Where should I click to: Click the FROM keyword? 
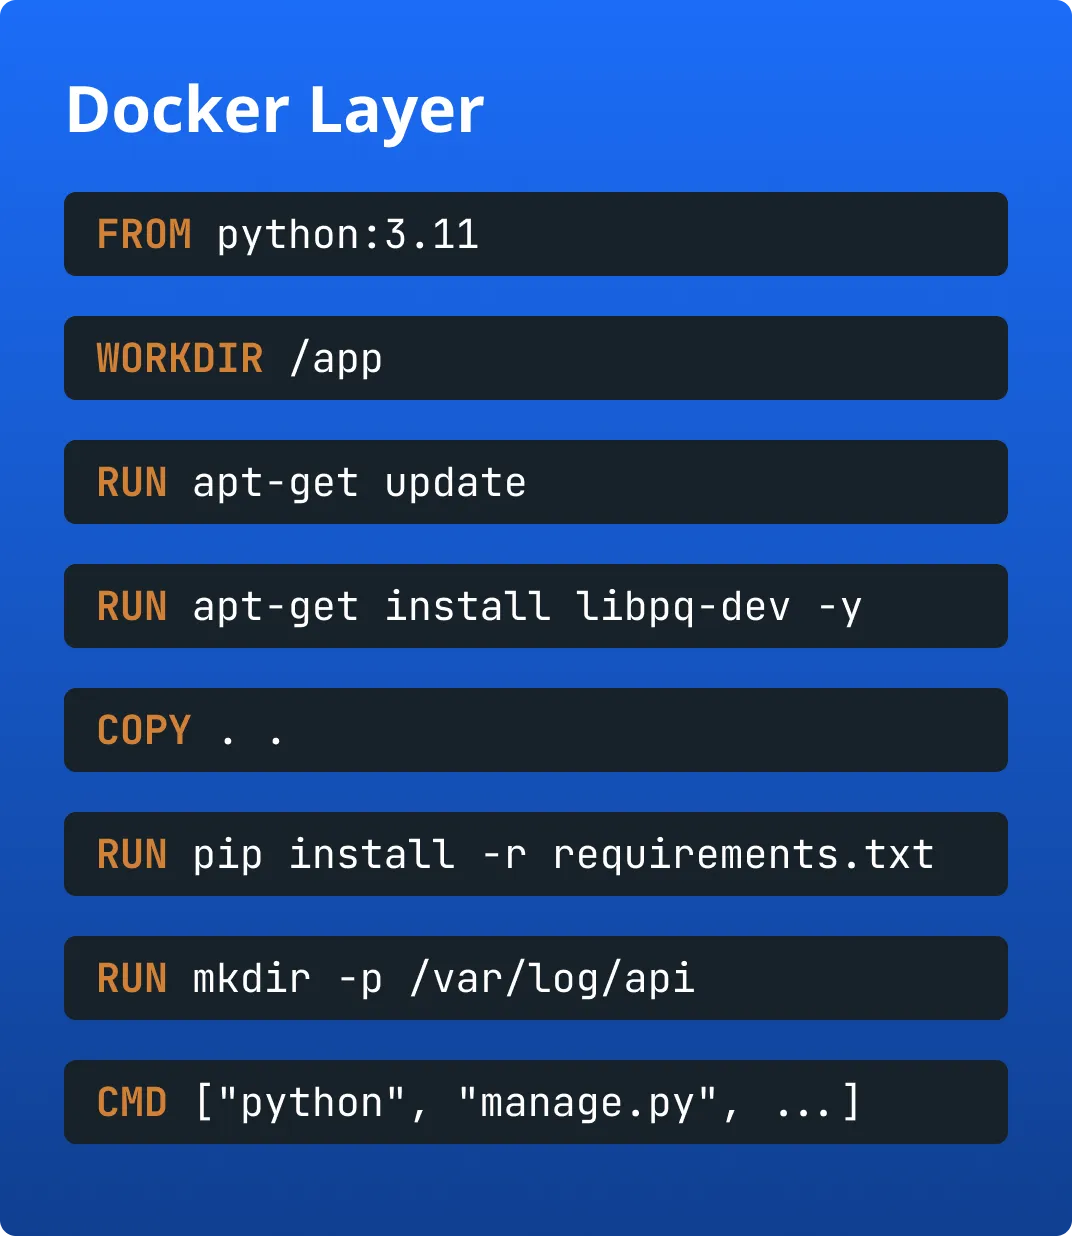click(x=144, y=235)
